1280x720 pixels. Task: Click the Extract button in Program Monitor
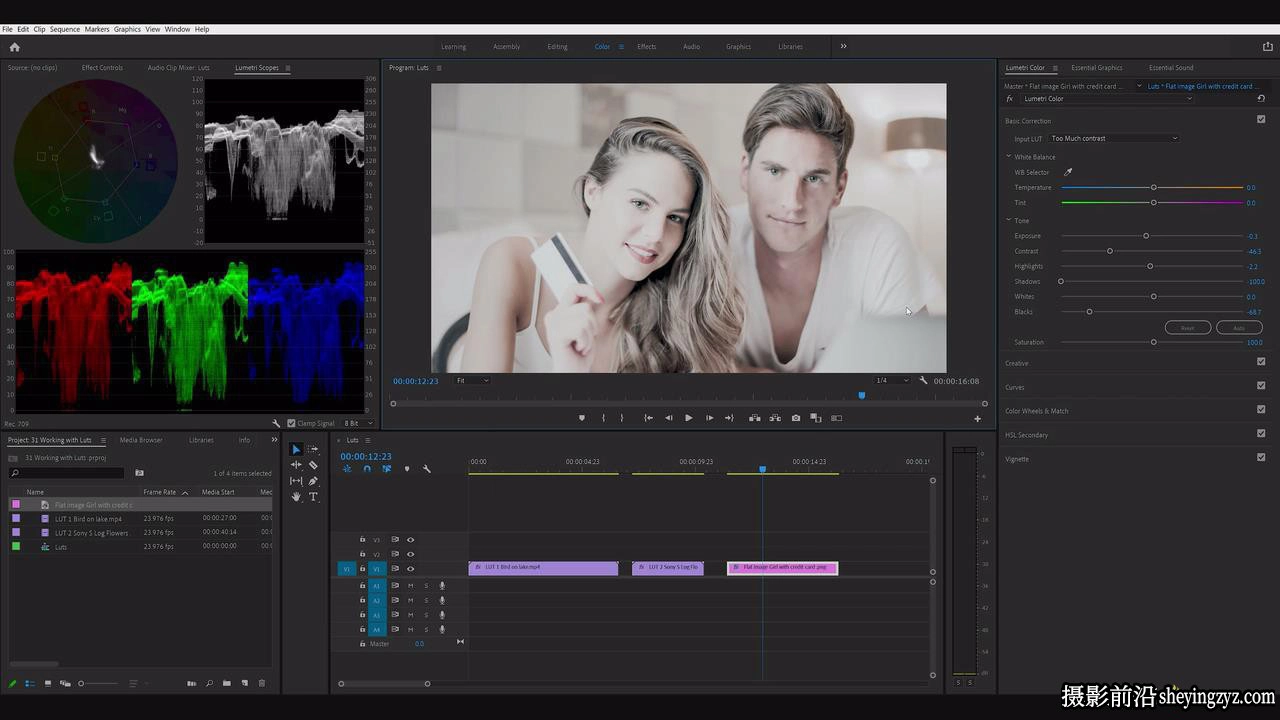click(x=775, y=418)
